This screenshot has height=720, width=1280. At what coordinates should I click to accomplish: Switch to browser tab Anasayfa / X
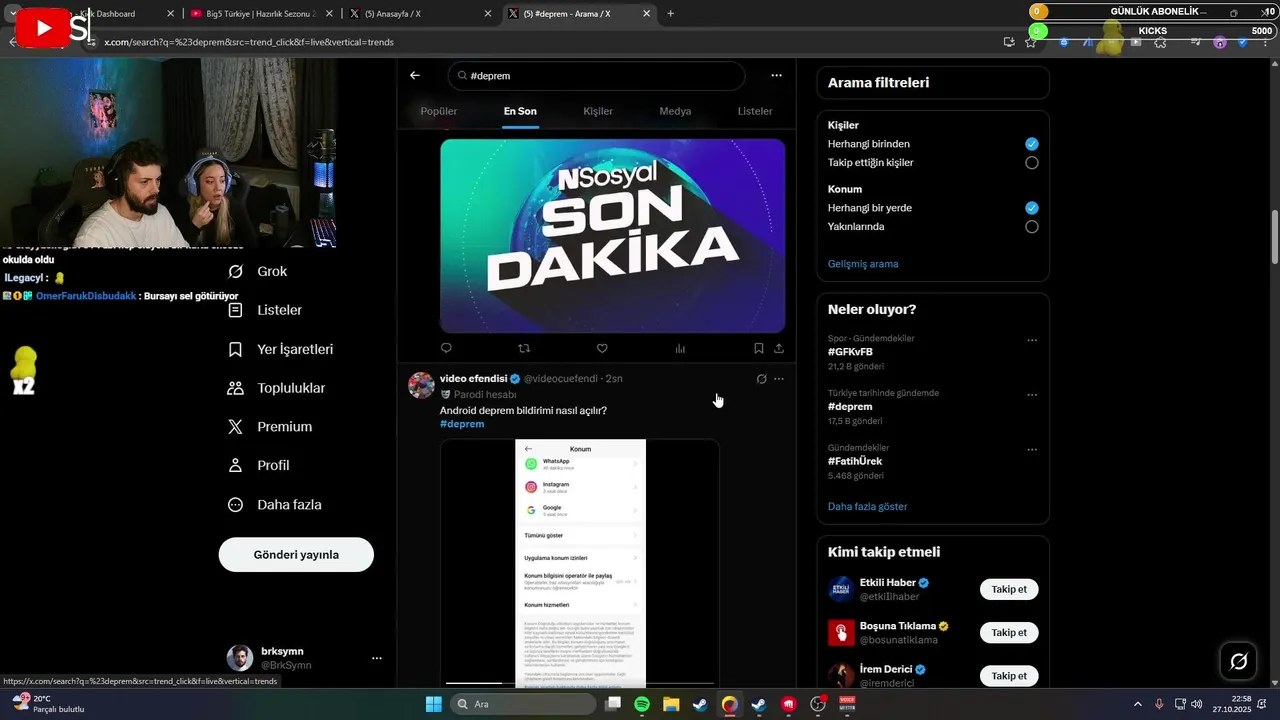click(x=420, y=14)
